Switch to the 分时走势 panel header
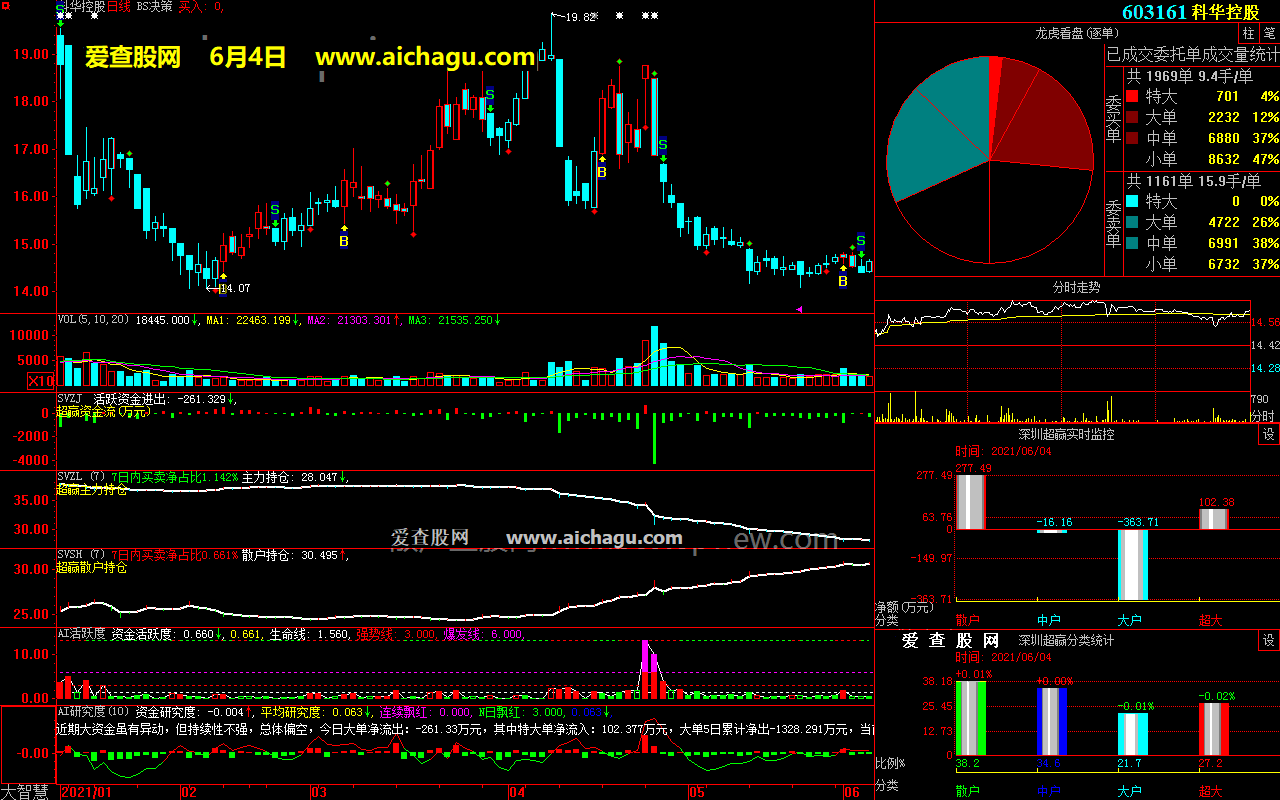1280x800 pixels. click(1076, 287)
